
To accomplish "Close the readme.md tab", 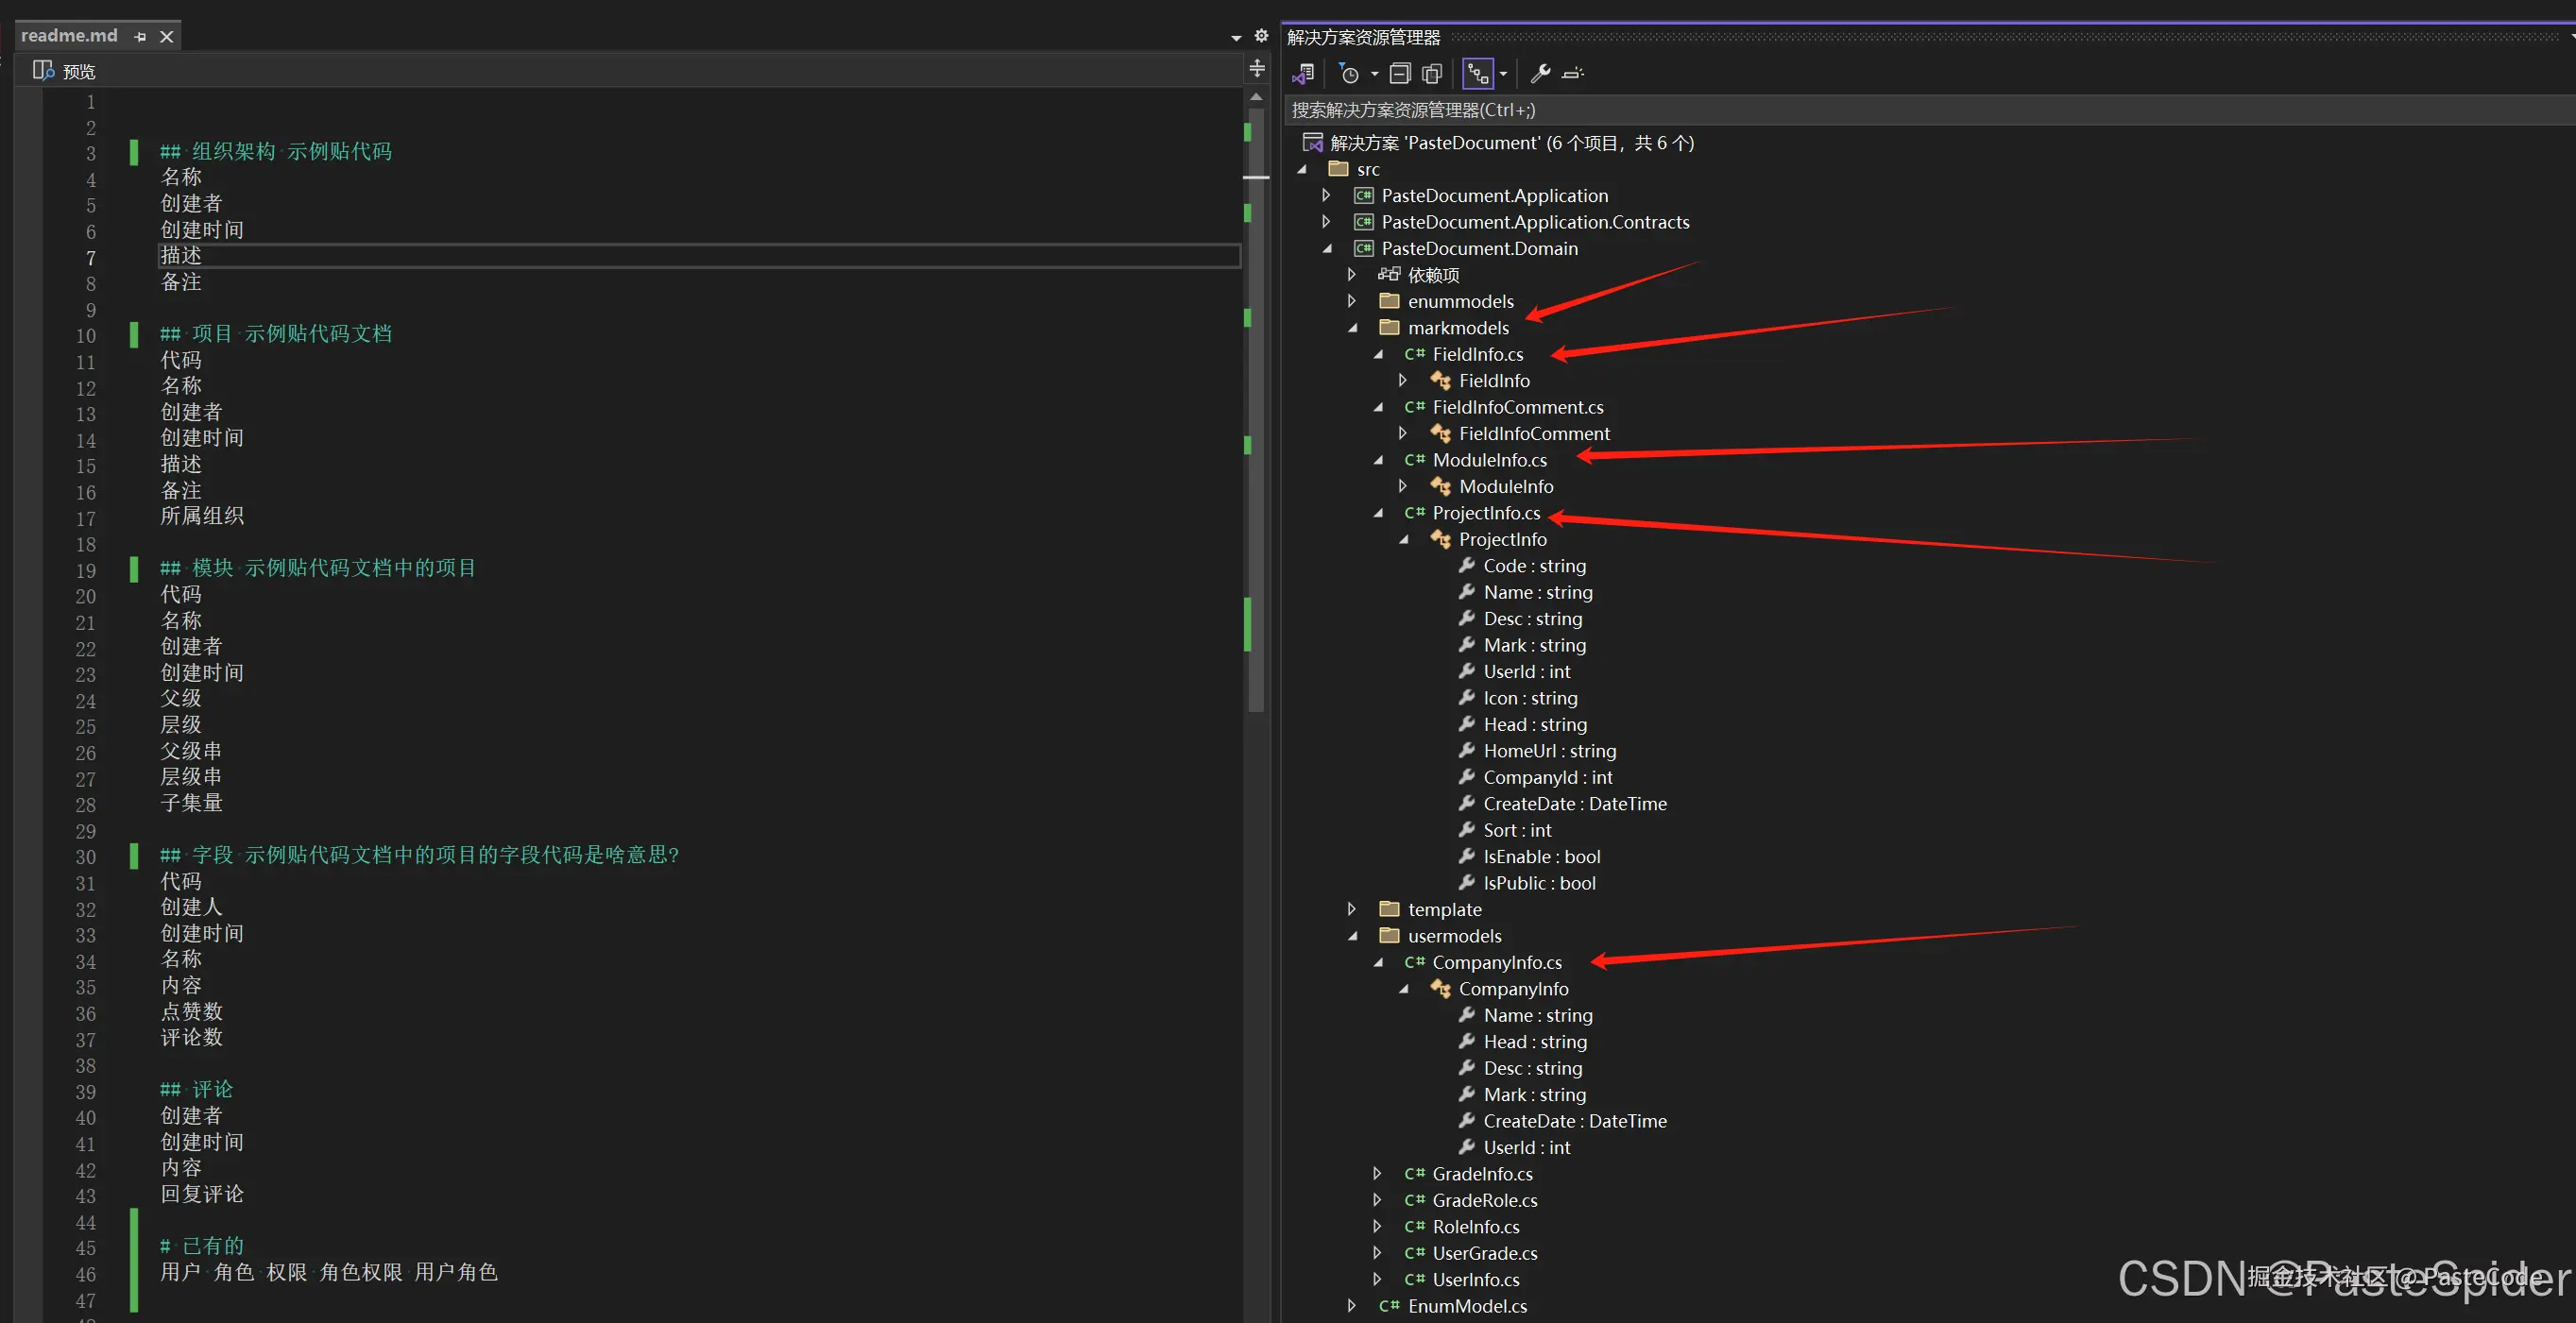I will [x=167, y=37].
